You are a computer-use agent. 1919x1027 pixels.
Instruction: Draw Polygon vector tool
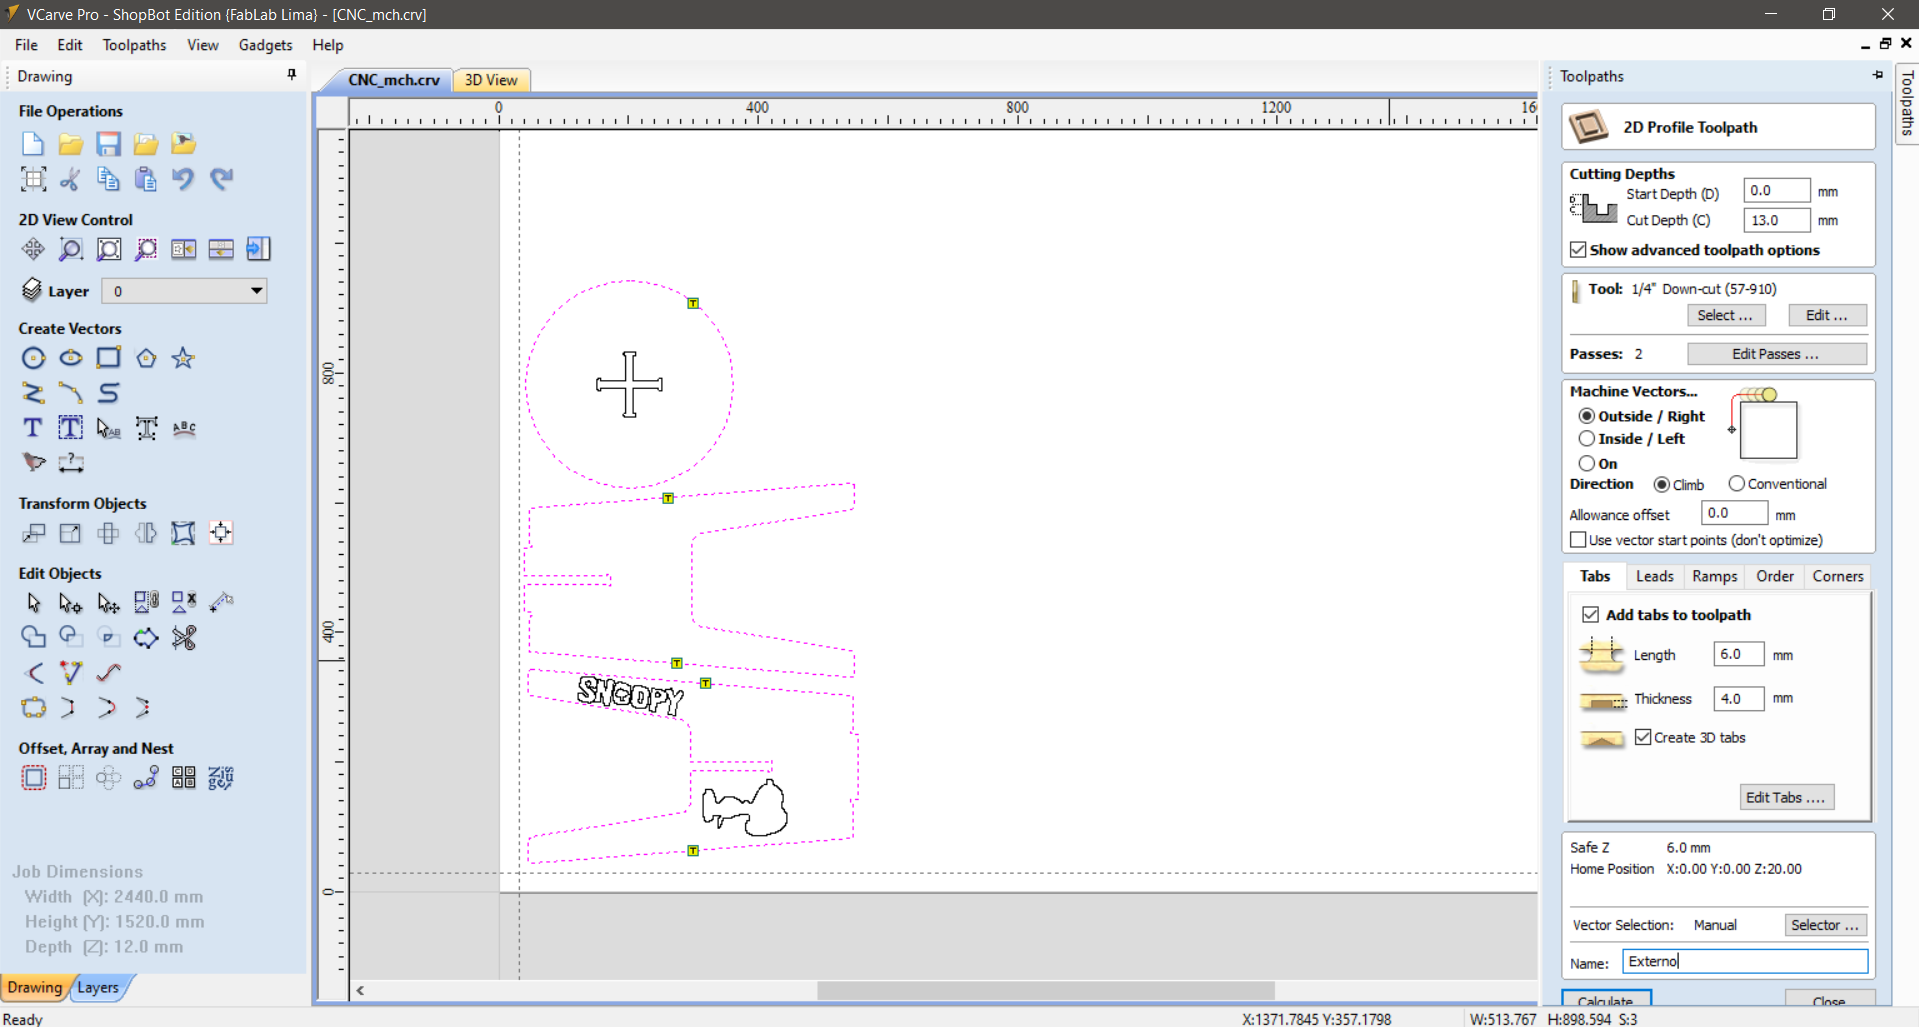point(146,358)
